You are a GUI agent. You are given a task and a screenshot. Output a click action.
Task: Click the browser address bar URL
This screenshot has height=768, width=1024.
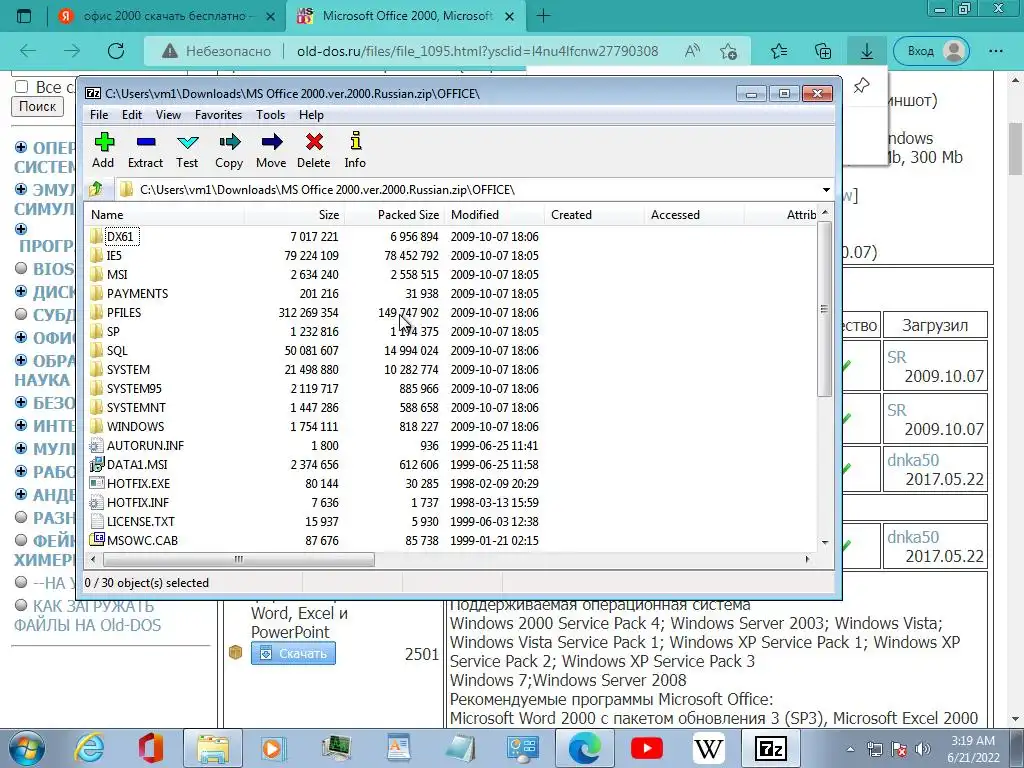coord(477,51)
